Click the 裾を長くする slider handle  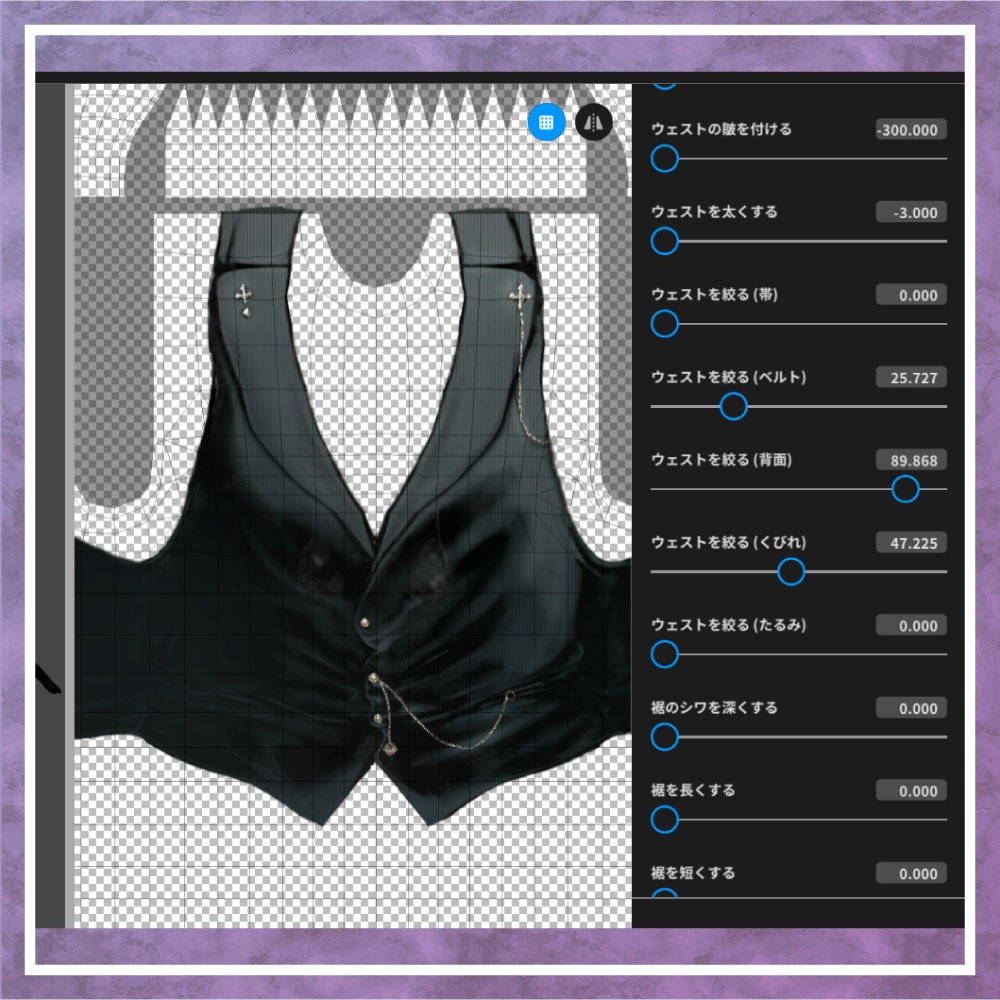click(663, 820)
